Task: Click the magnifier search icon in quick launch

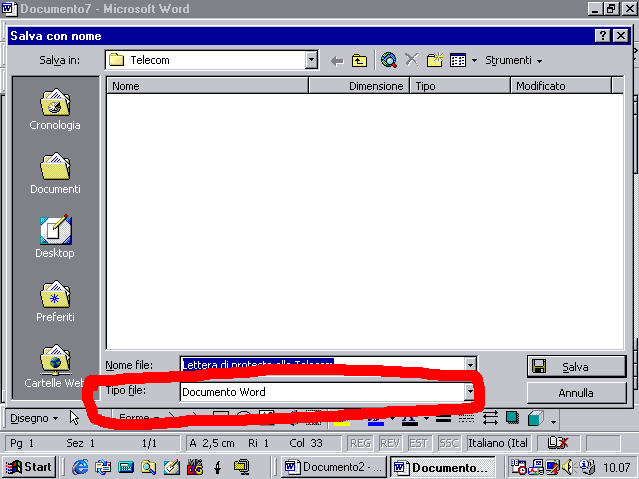Action: click(x=148, y=467)
